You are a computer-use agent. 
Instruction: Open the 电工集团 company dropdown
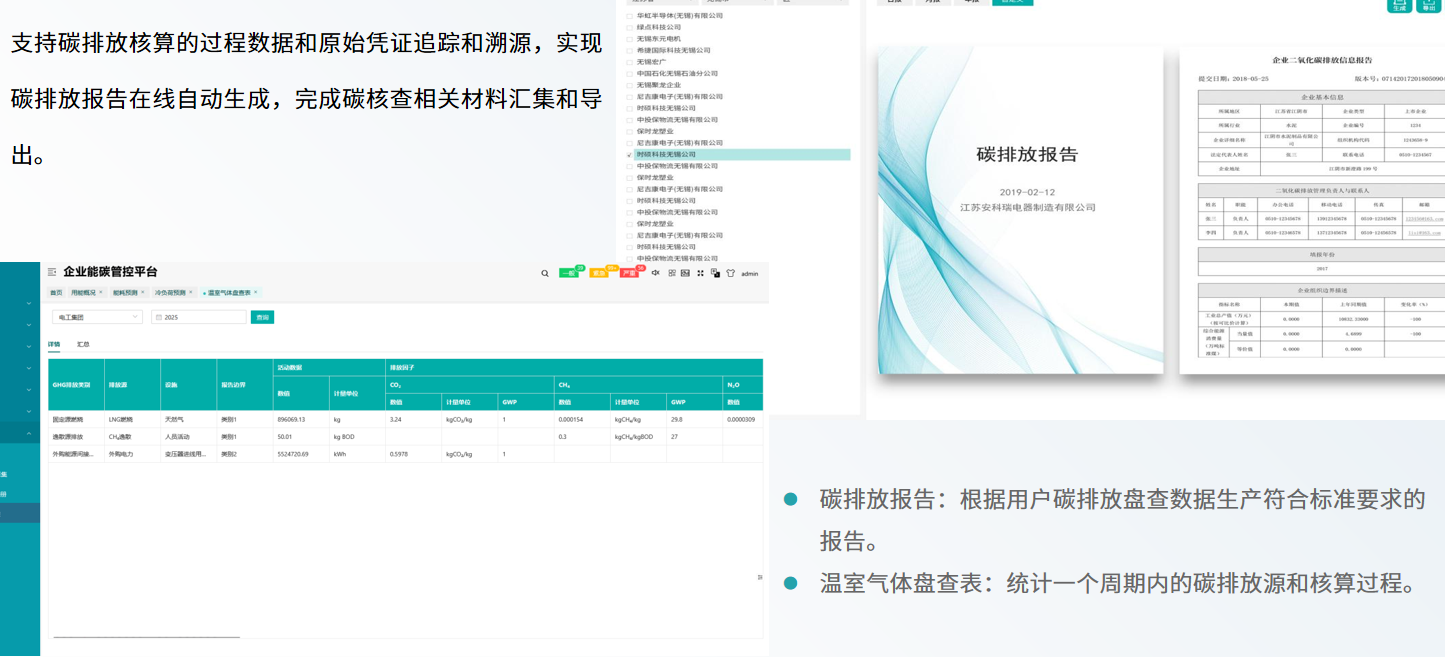(x=97, y=317)
